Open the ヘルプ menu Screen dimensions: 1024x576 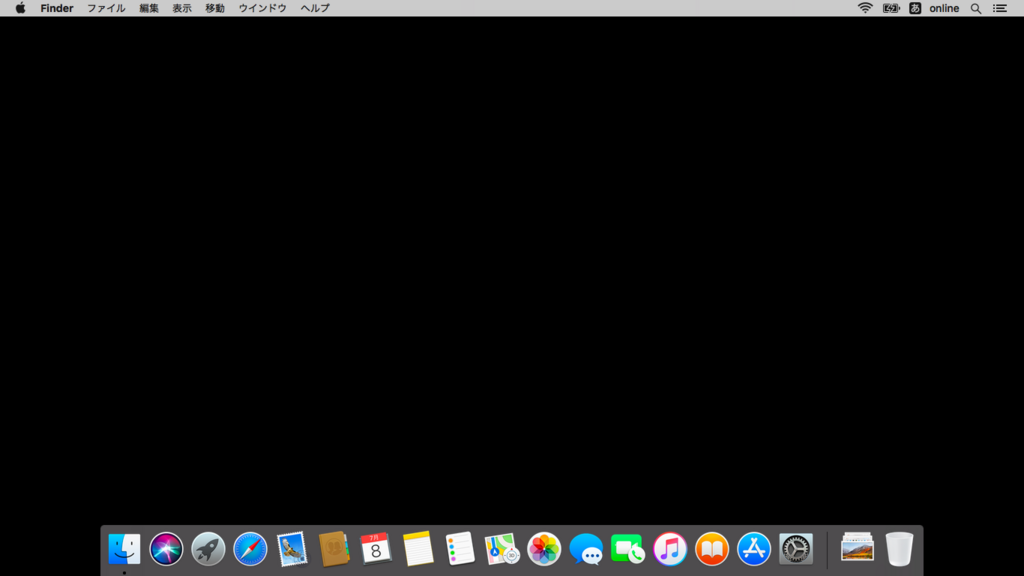pyautogui.click(x=313, y=8)
